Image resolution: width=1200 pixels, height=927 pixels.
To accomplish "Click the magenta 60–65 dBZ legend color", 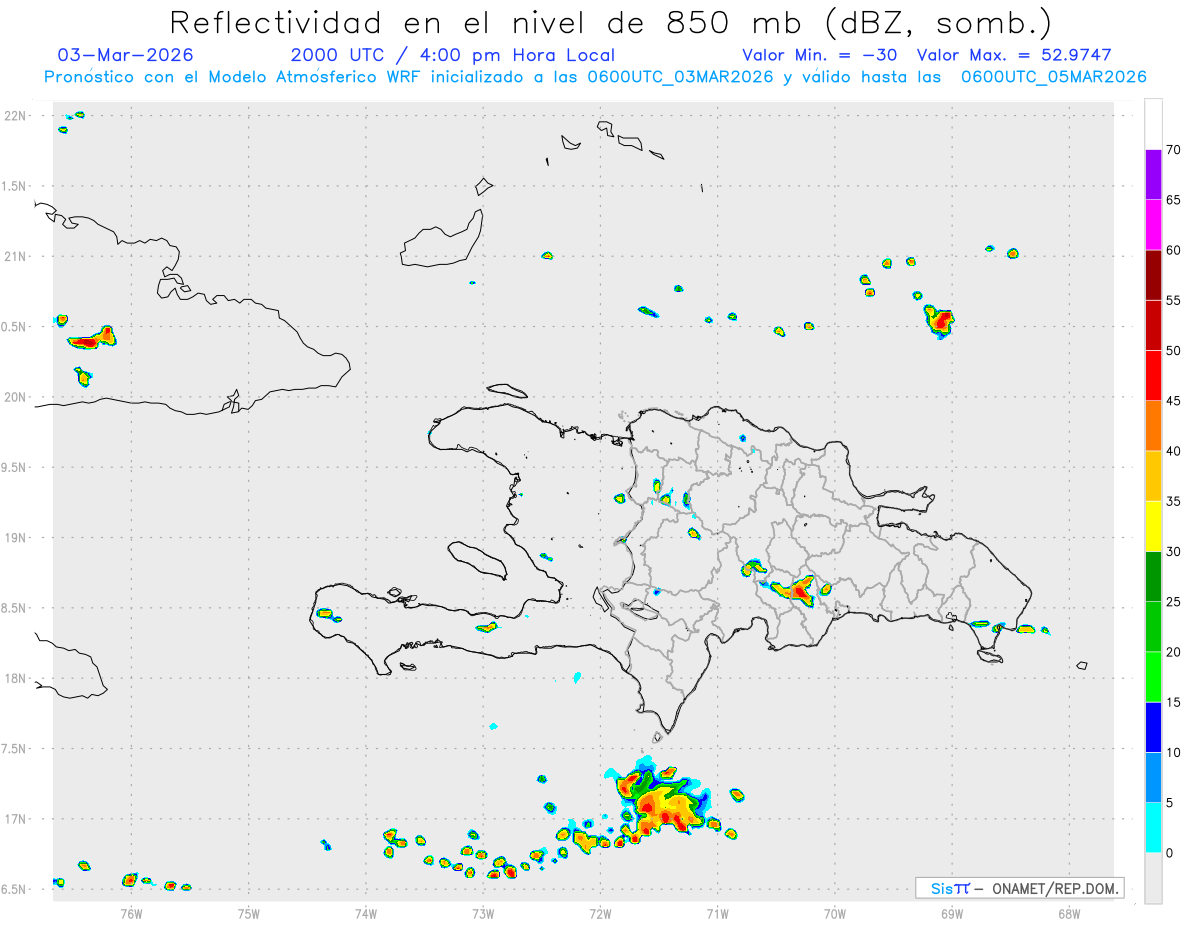I will 1153,225.
